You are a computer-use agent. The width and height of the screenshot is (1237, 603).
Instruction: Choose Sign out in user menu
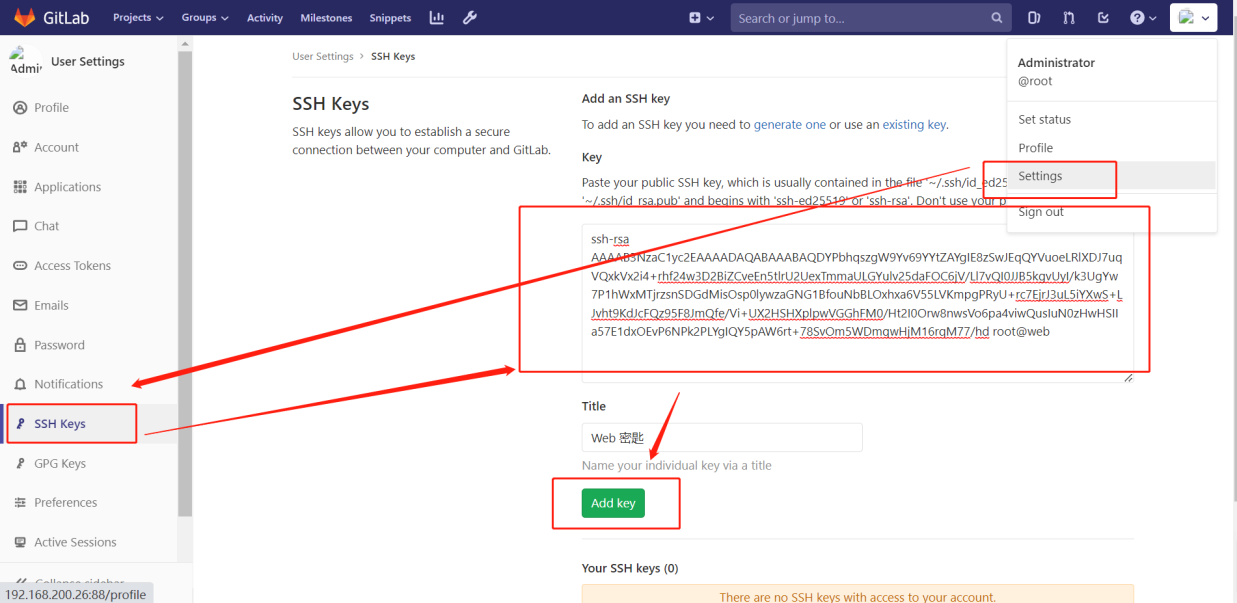(x=1040, y=211)
